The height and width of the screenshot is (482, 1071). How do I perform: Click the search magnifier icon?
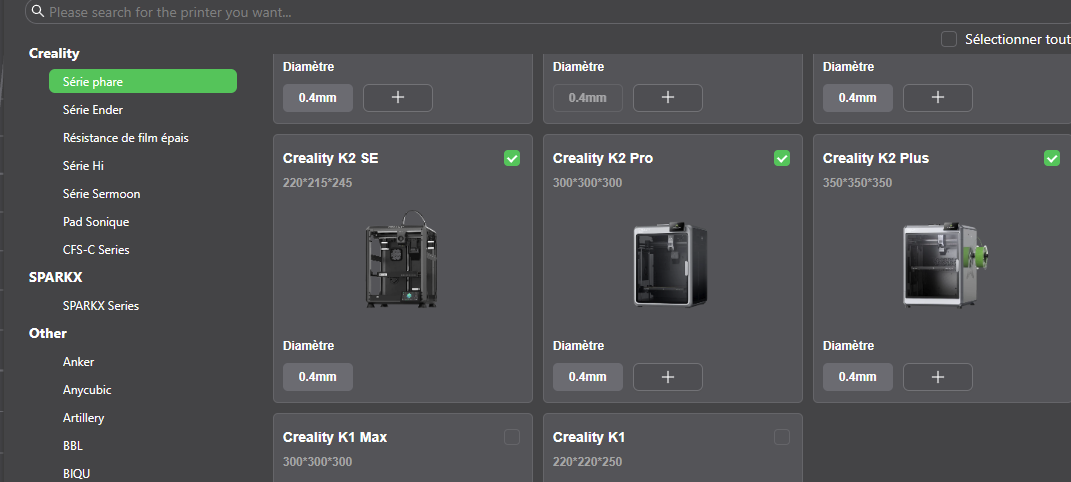(x=38, y=13)
